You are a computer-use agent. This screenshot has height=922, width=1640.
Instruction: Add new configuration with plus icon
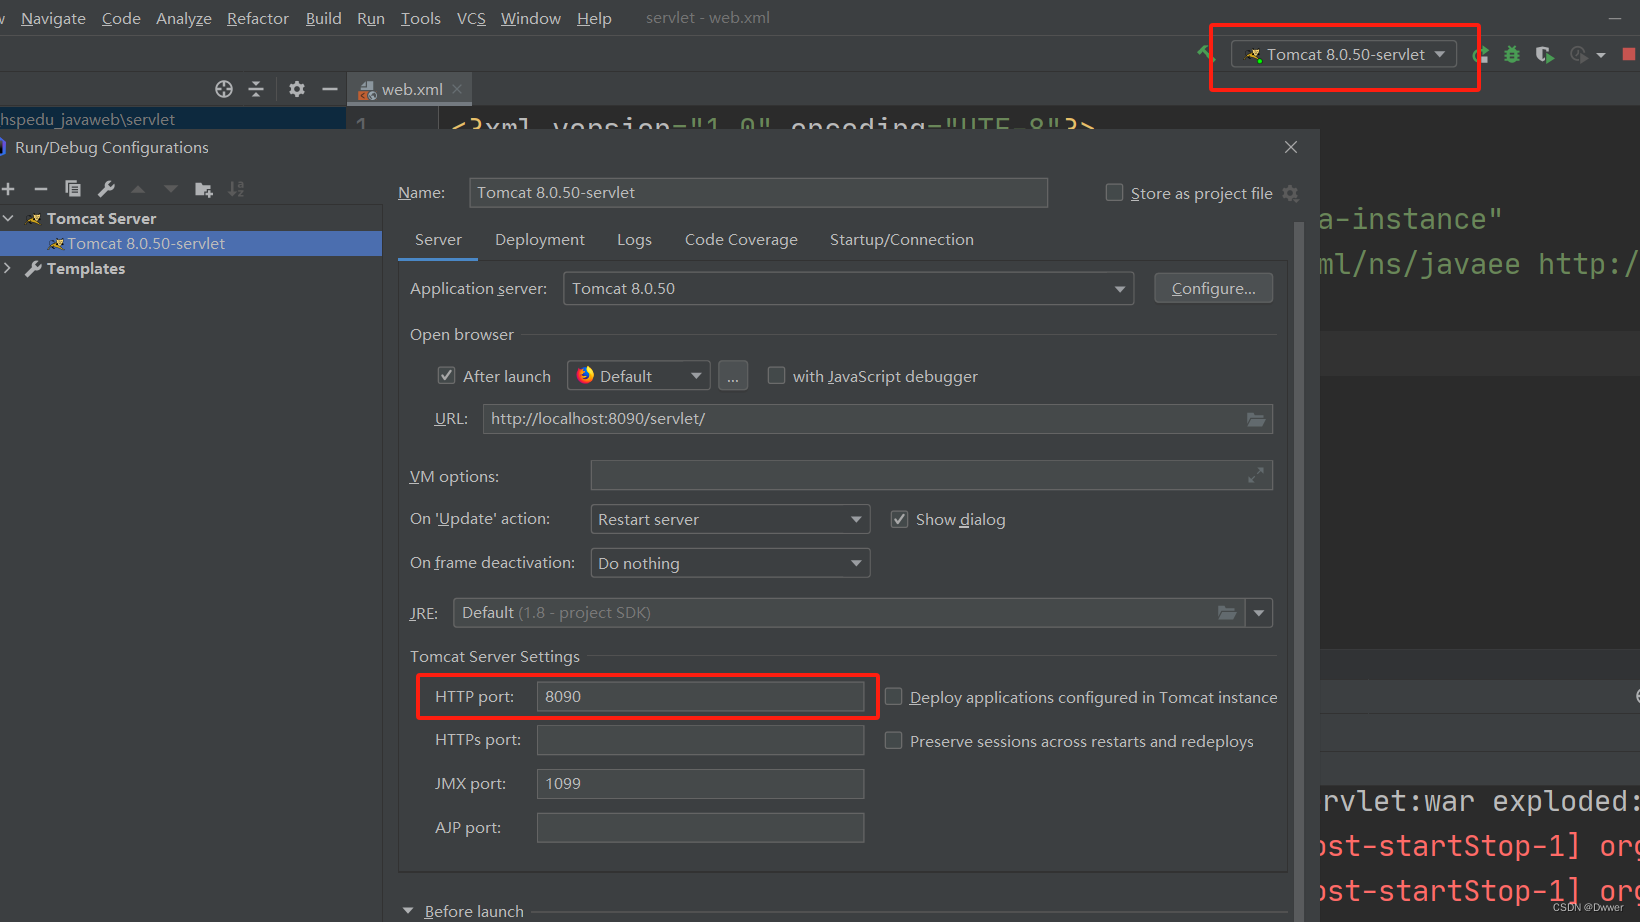click(9, 189)
